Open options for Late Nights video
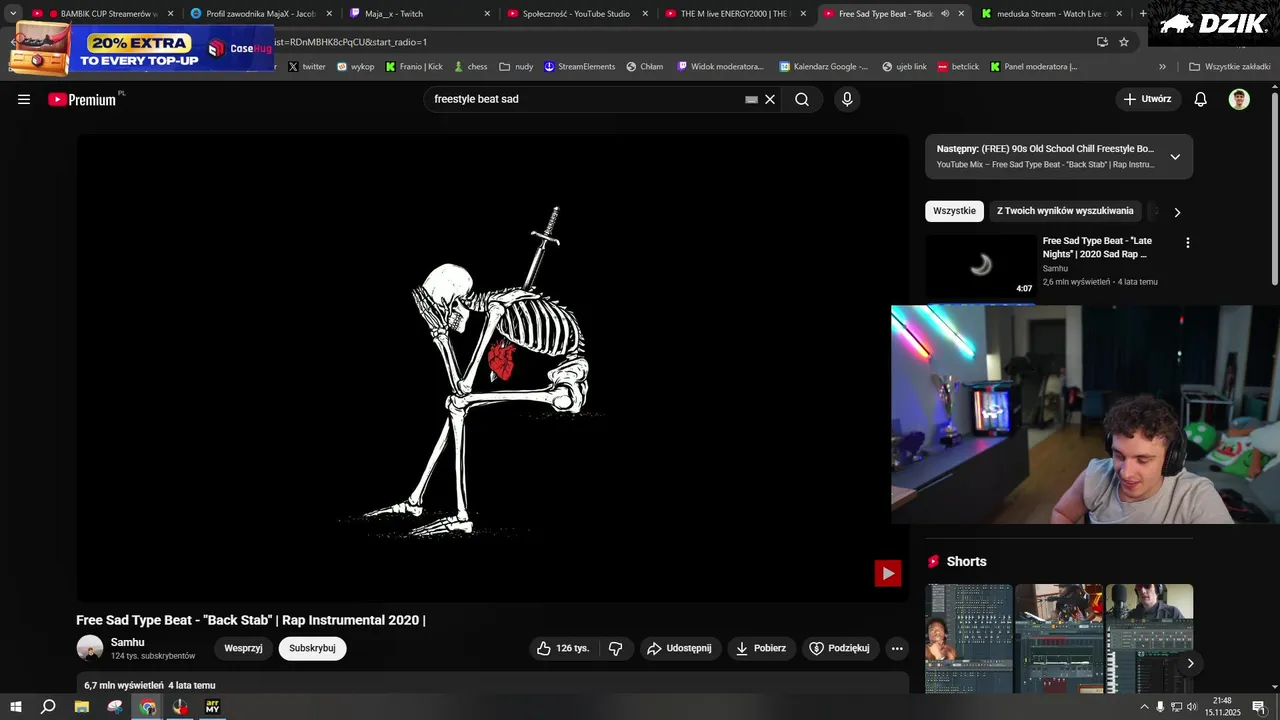Image resolution: width=1280 pixels, height=720 pixels. [1188, 243]
